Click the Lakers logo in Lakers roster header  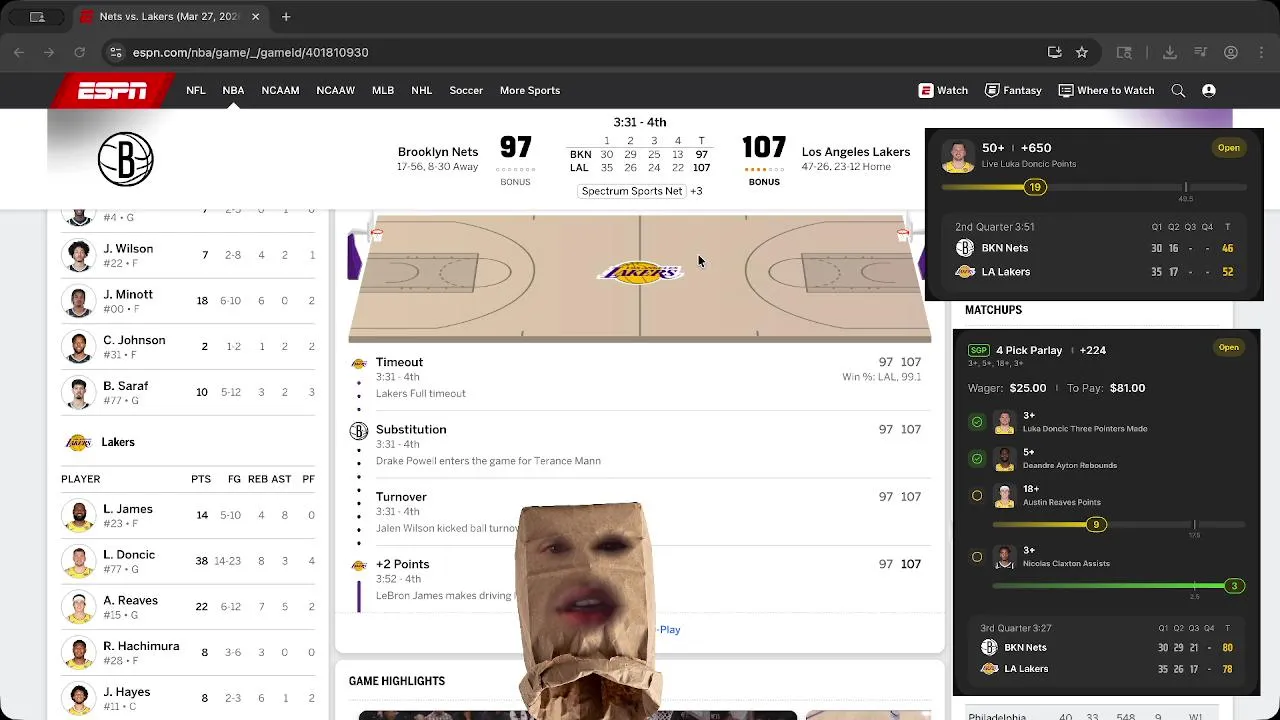[x=78, y=442]
